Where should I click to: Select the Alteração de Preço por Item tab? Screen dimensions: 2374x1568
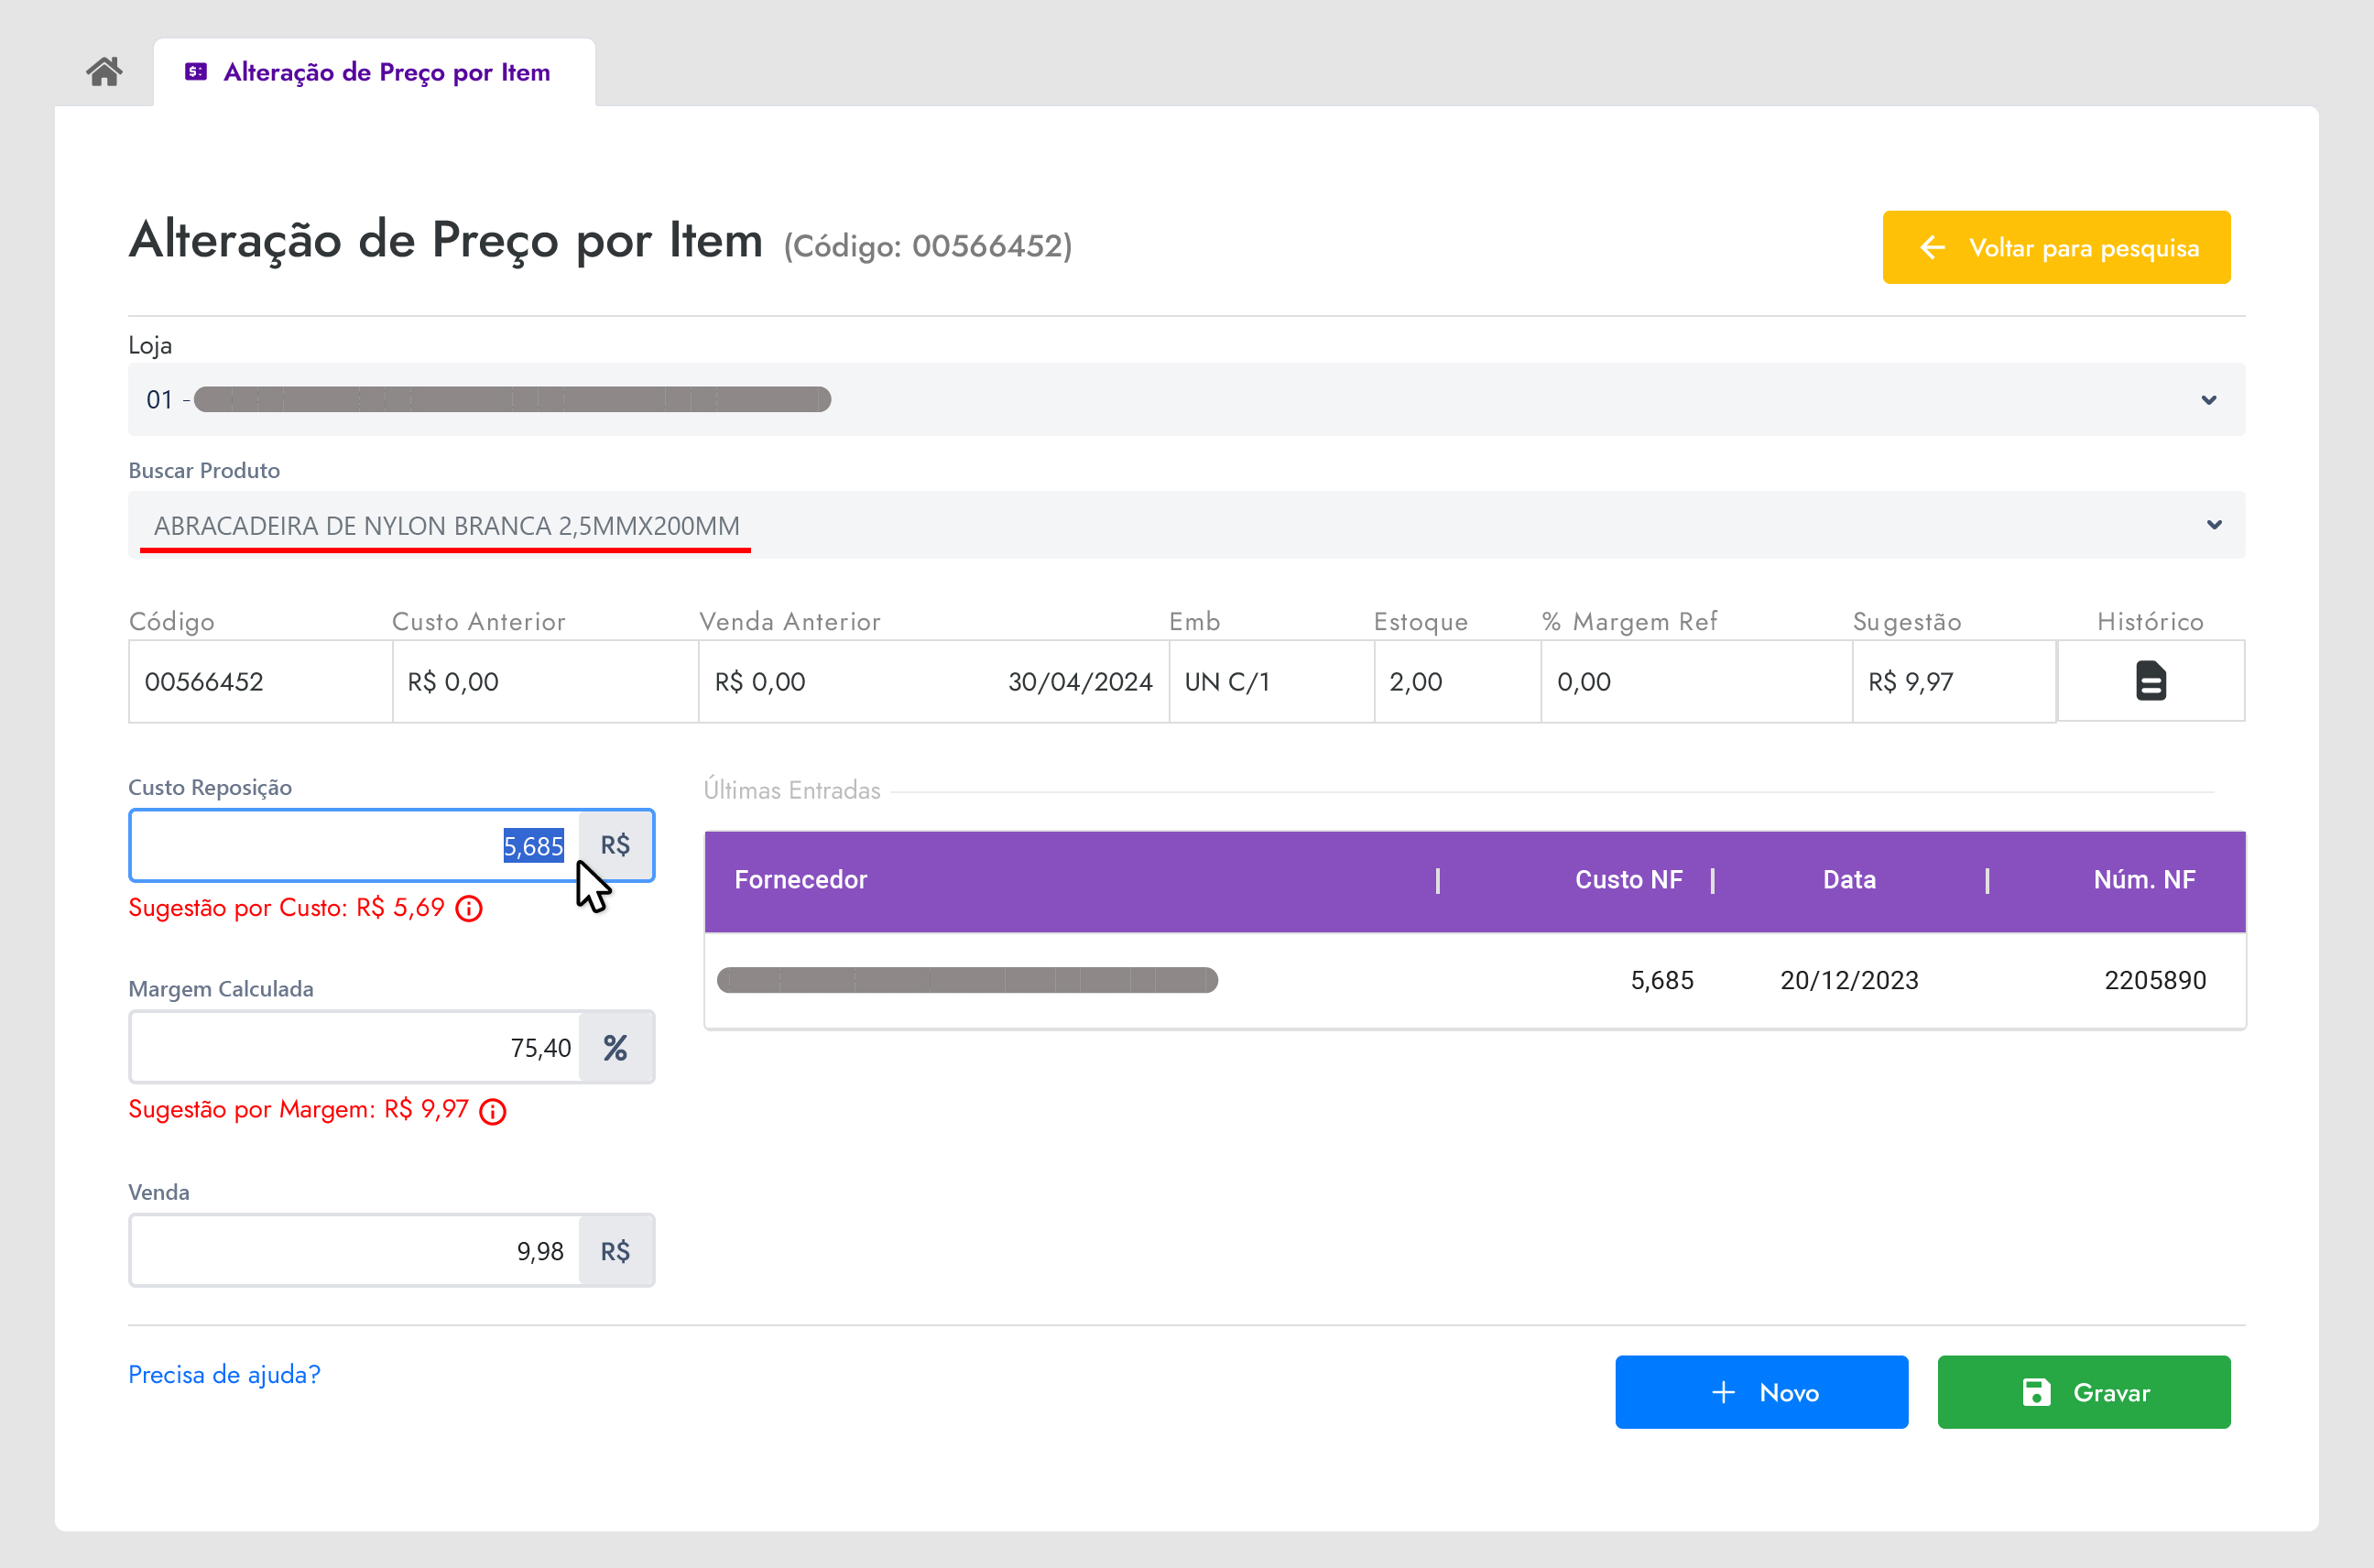coord(386,72)
